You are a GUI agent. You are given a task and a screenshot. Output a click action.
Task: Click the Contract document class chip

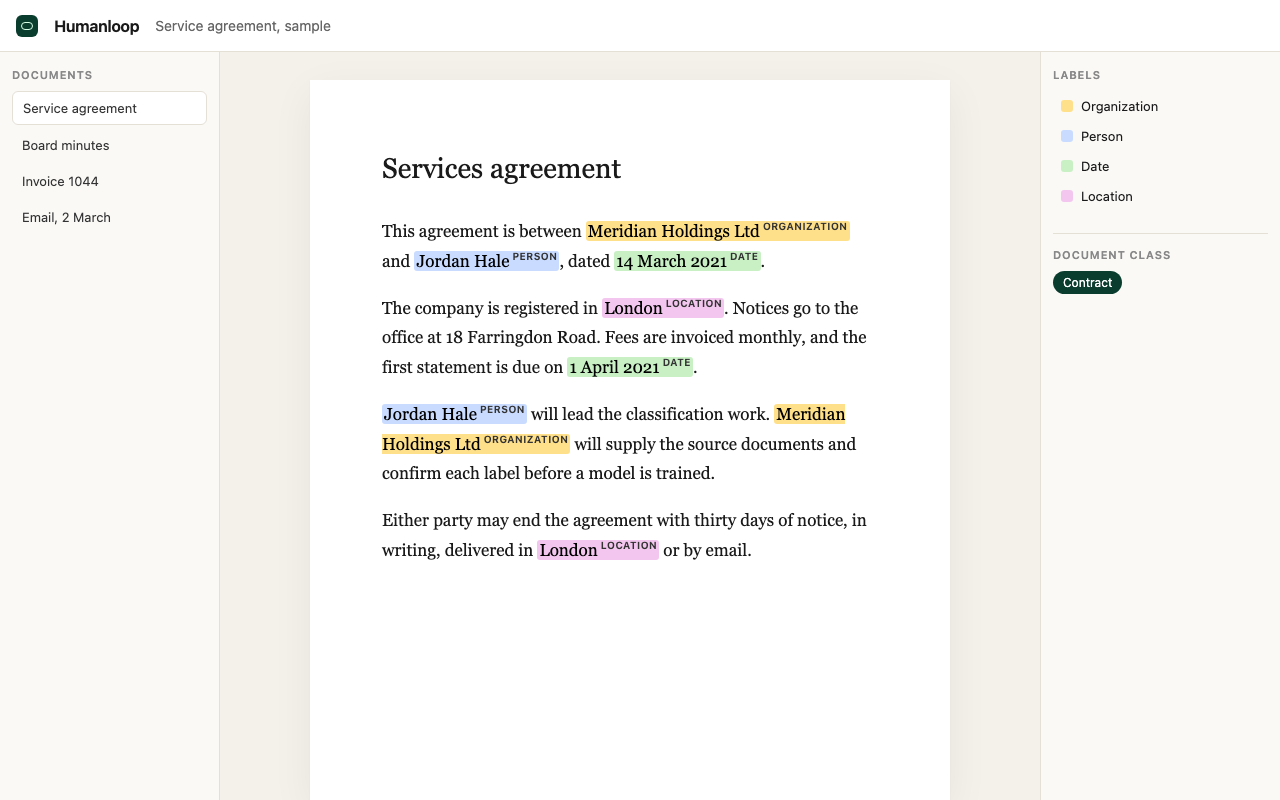[x=1087, y=283]
